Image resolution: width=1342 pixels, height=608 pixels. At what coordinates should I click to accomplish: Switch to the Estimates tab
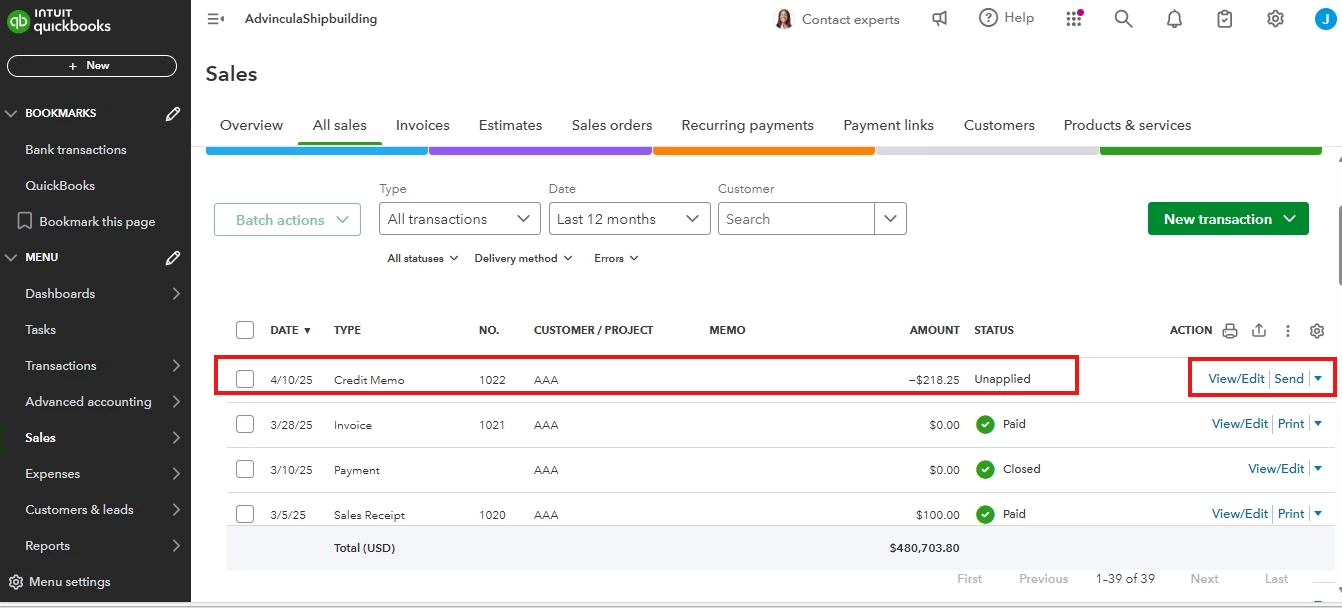(x=510, y=125)
